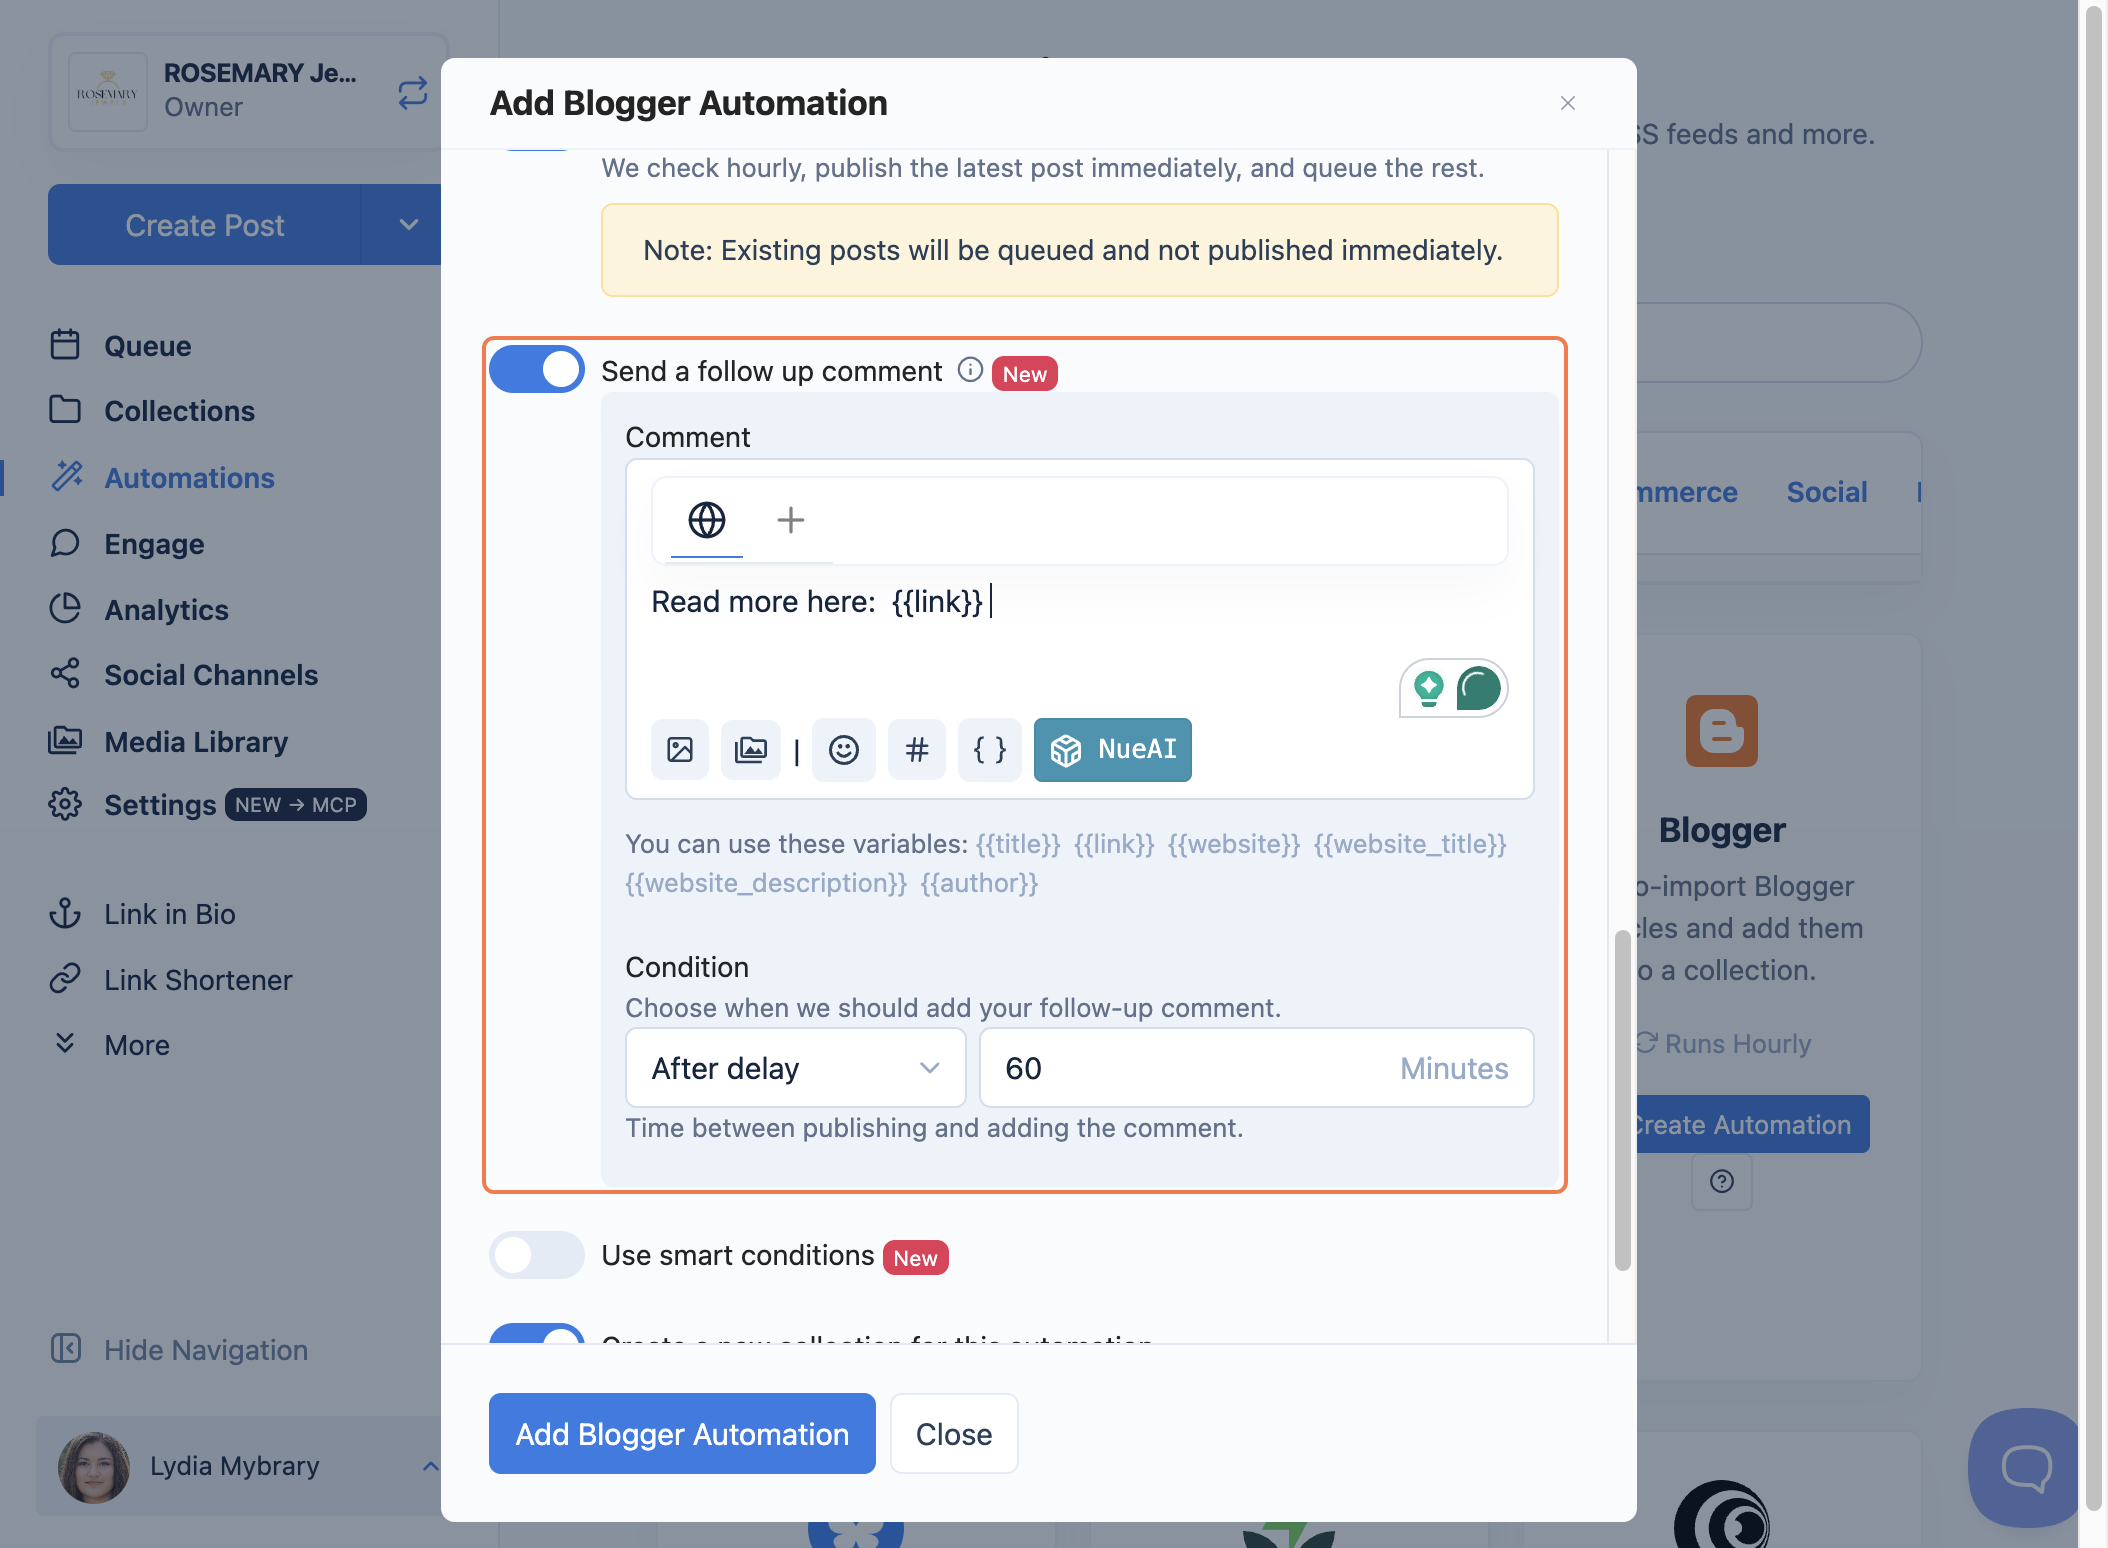Close the Add Blogger Automation dialog with X
The width and height of the screenshot is (2108, 1548).
[1568, 103]
